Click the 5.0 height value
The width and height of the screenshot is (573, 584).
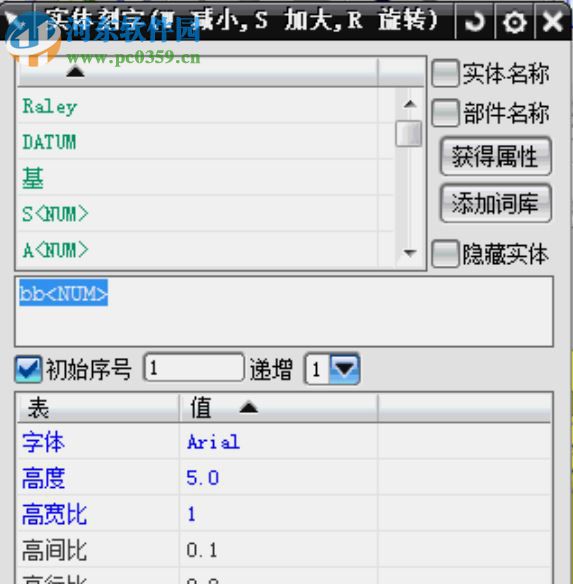point(202,477)
